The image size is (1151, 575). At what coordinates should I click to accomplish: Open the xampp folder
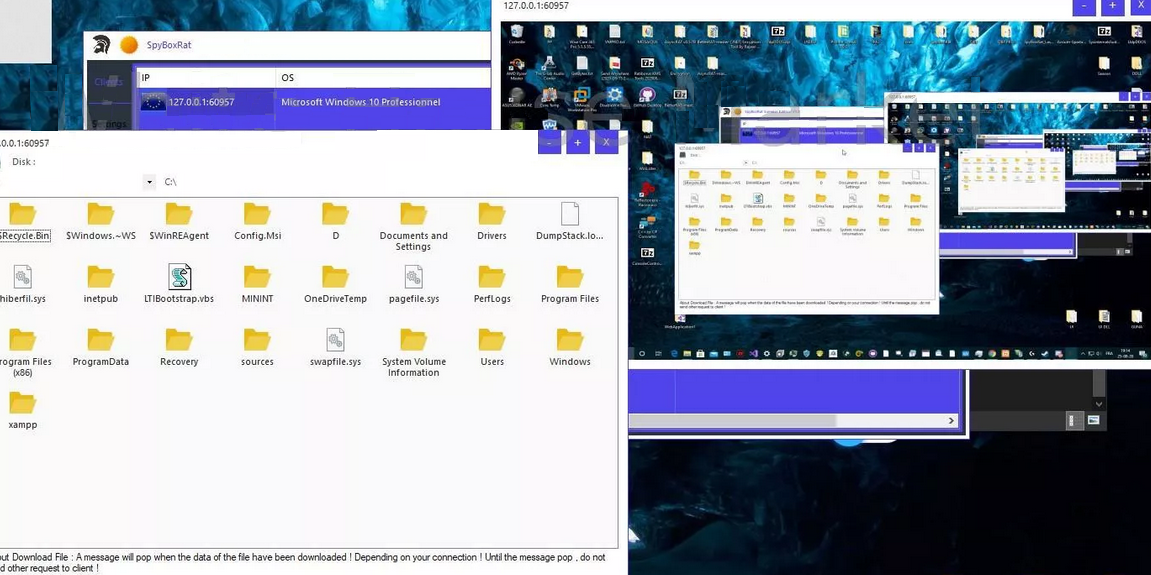point(22,403)
